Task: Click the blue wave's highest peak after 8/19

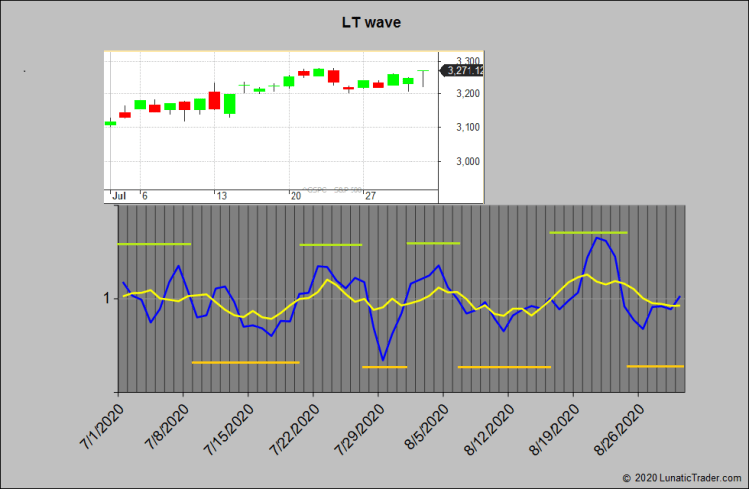Action: [x=596, y=237]
